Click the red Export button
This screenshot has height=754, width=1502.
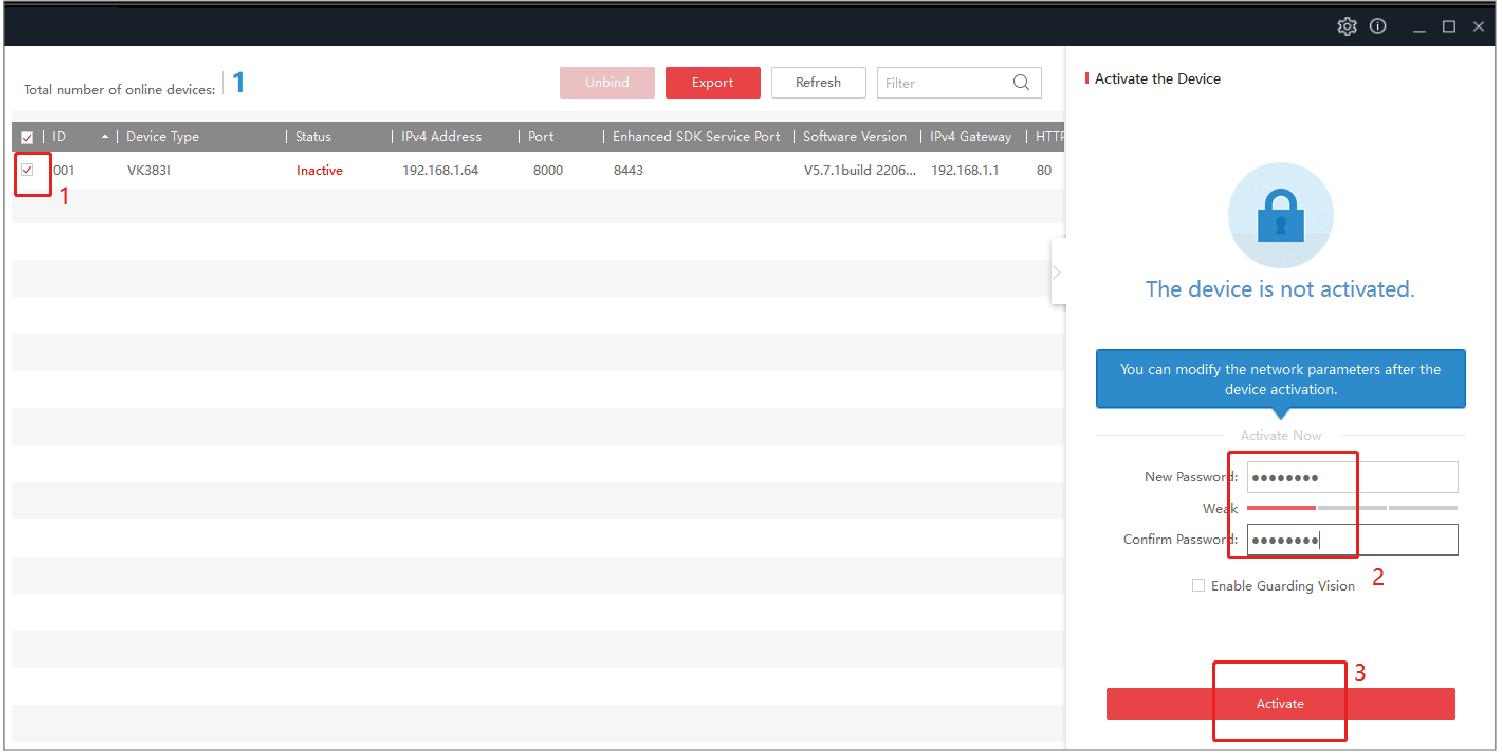click(713, 83)
